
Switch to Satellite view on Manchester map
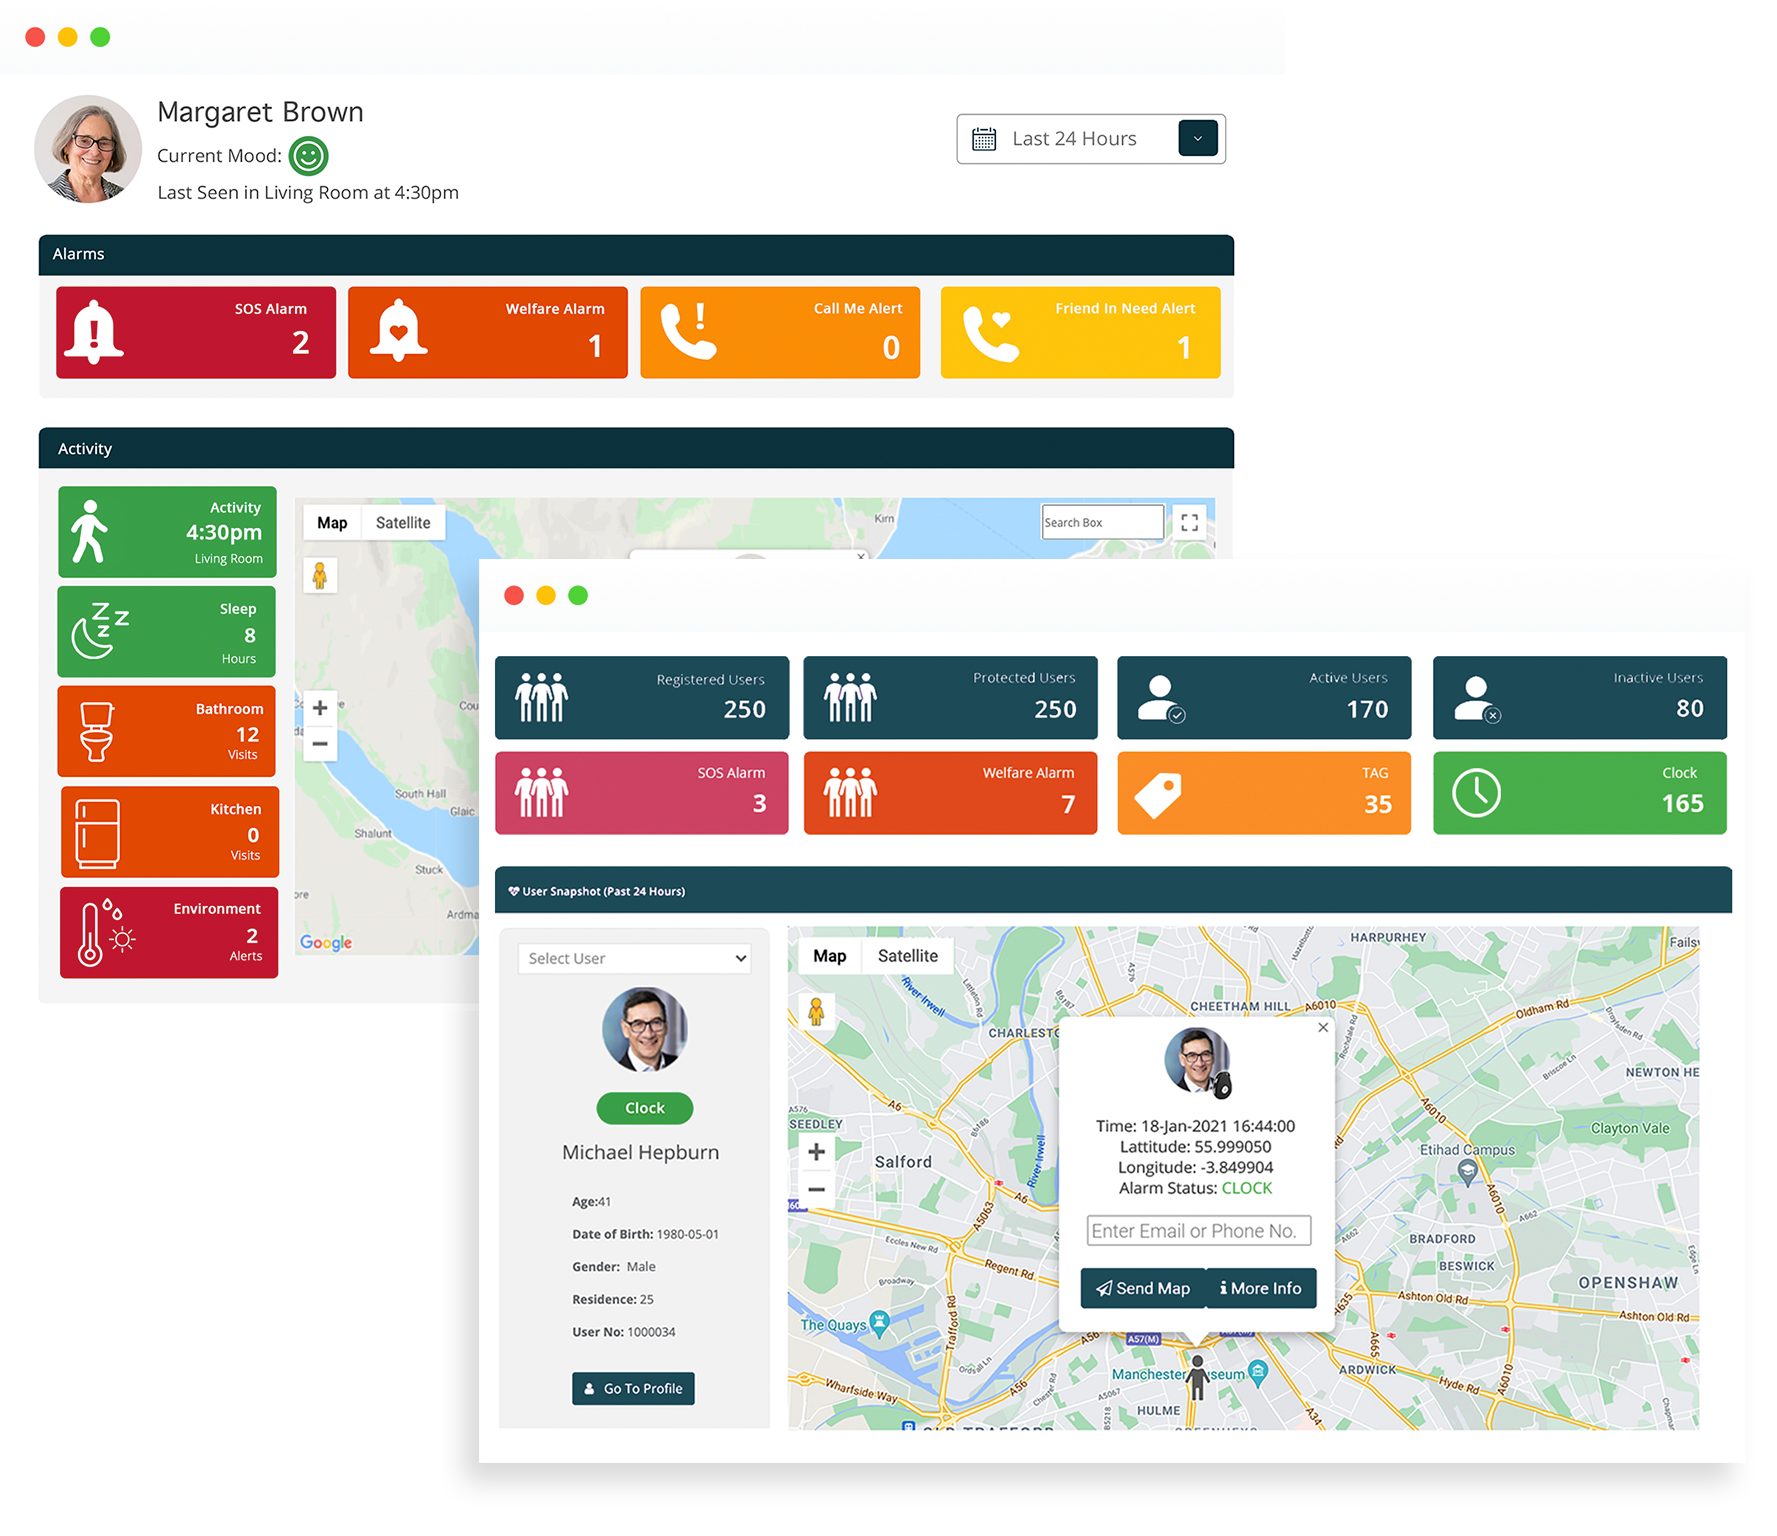tap(907, 956)
